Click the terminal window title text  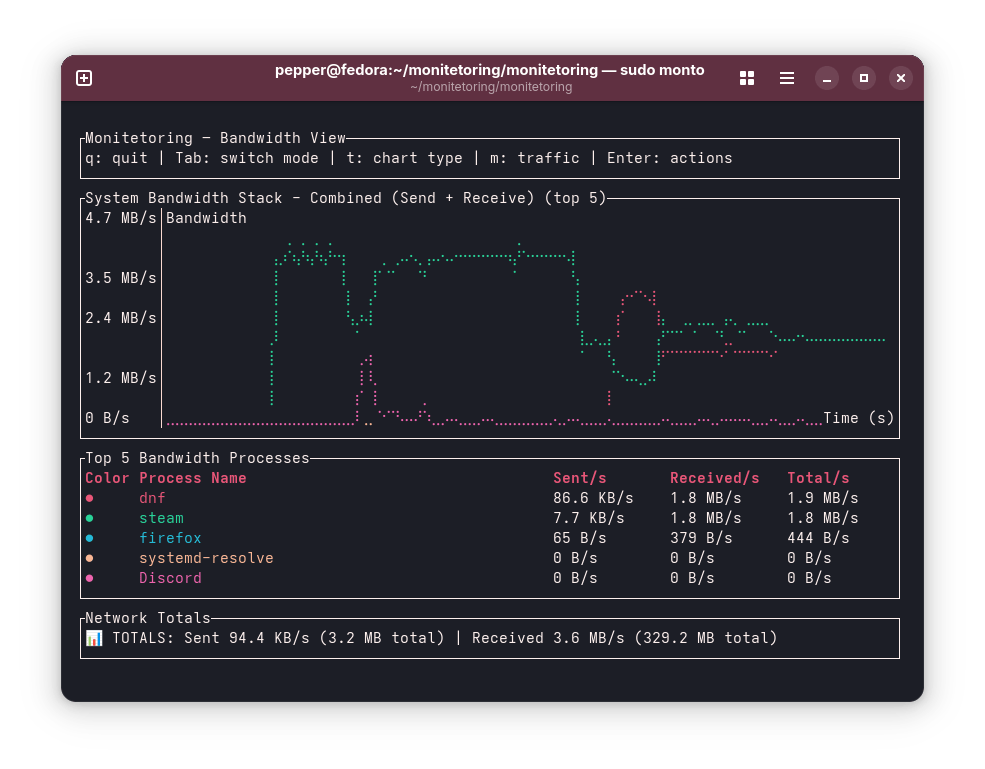pyautogui.click(x=489, y=70)
